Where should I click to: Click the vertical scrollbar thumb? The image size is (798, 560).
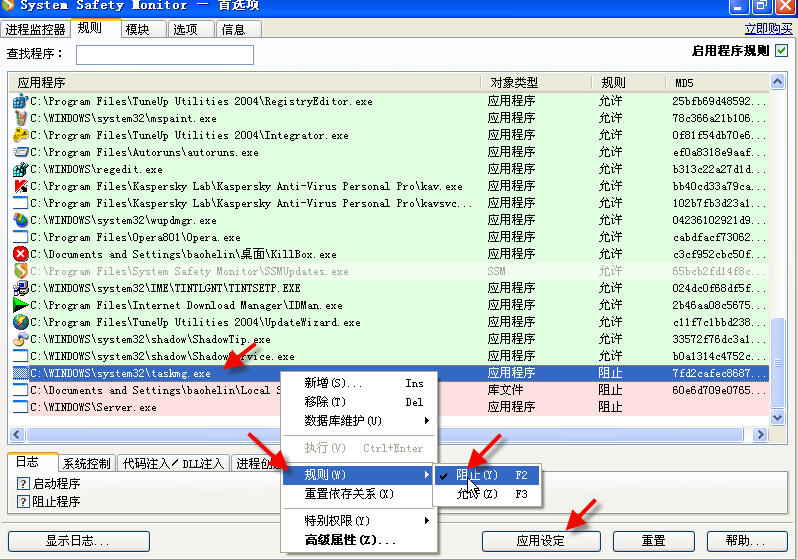click(x=777, y=362)
